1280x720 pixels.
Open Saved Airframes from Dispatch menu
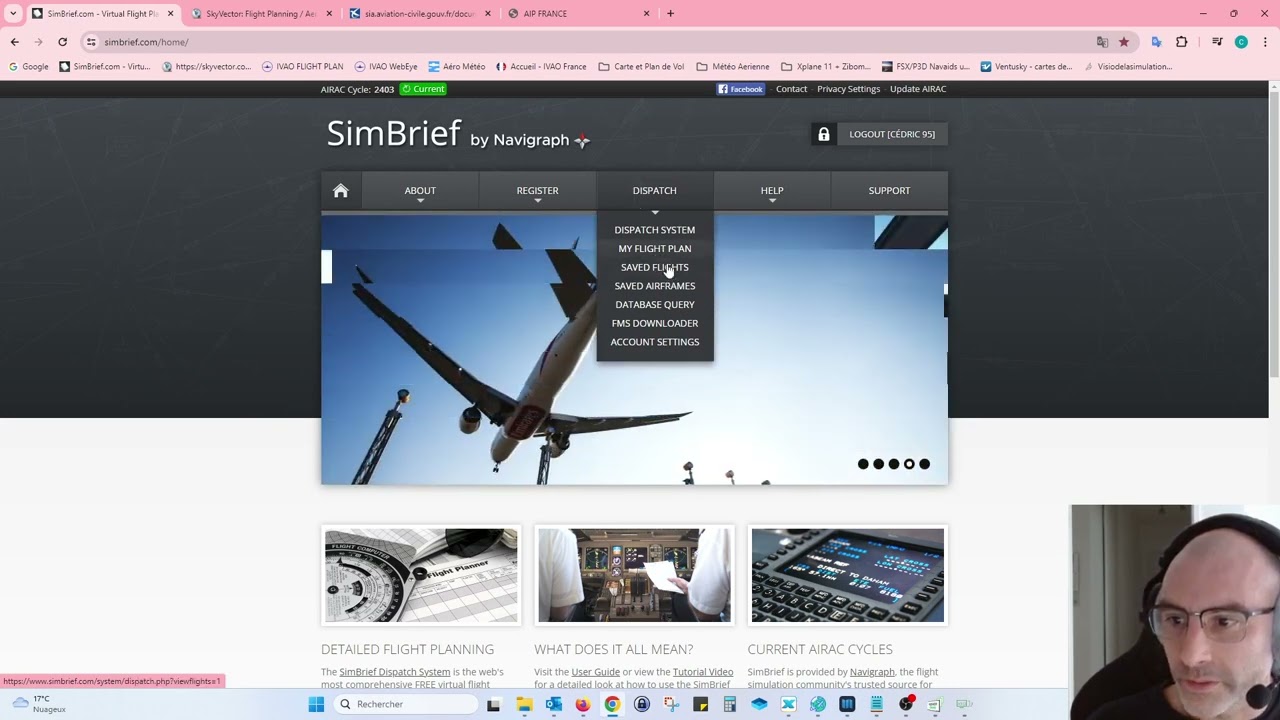pyautogui.click(x=655, y=286)
